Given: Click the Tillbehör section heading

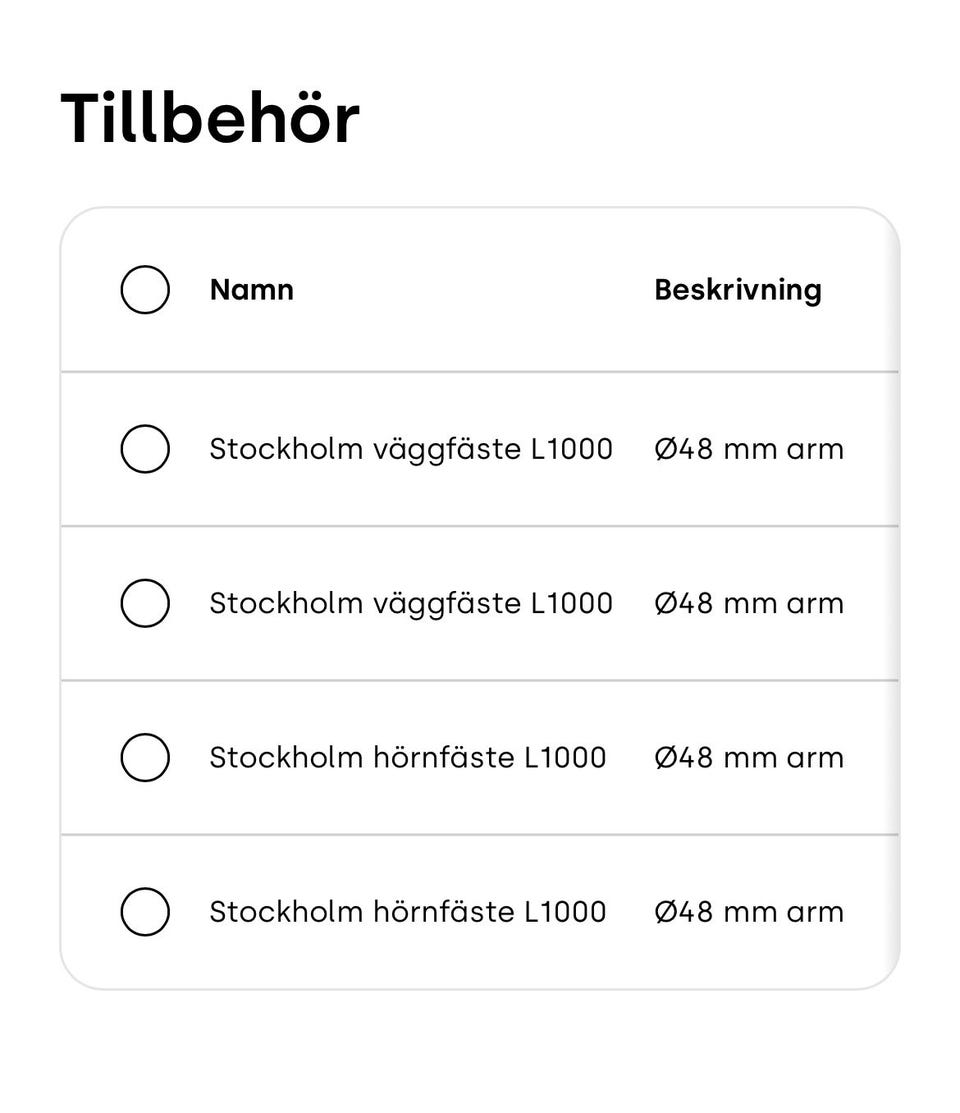Looking at the screenshot, I should click(210, 118).
